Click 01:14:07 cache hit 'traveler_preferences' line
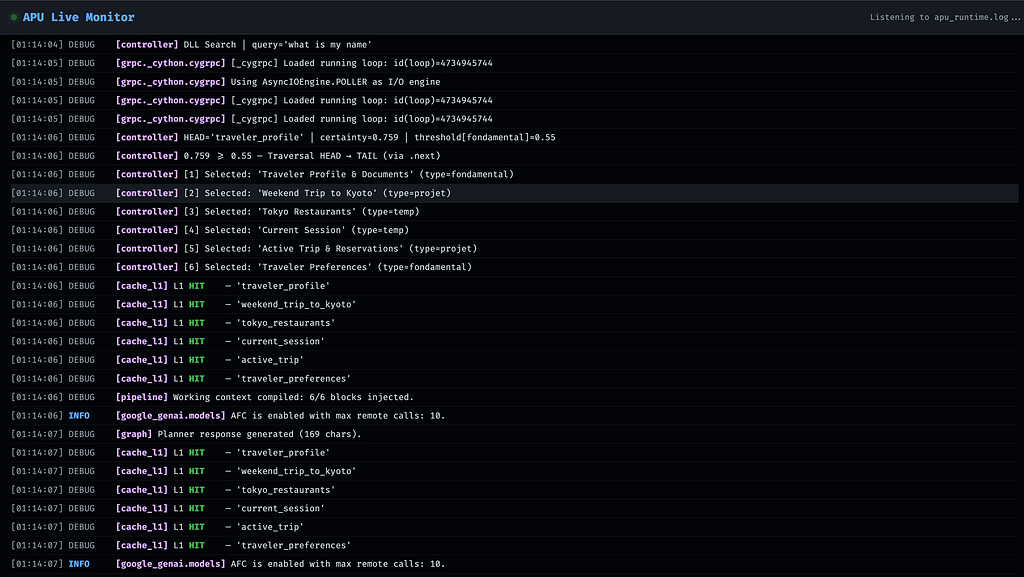The image size is (1024, 577). (x=515, y=545)
